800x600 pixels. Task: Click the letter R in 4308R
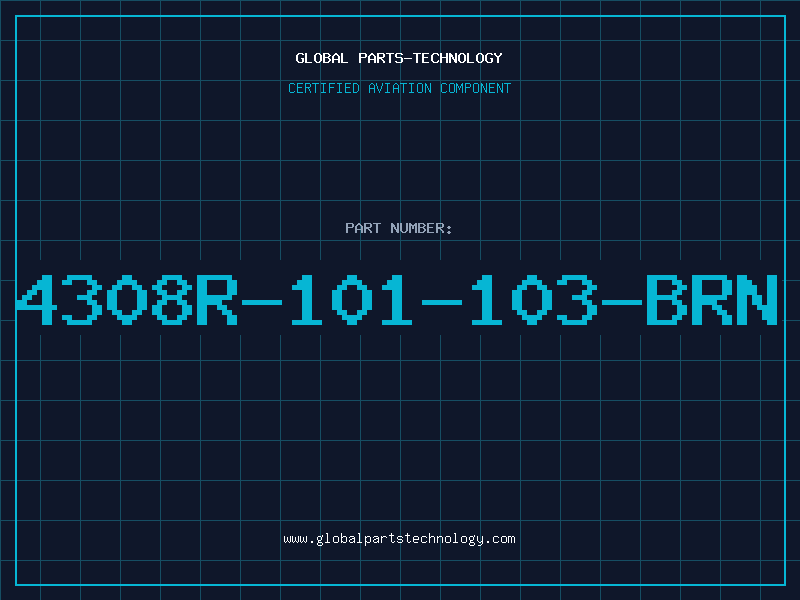[217, 300]
